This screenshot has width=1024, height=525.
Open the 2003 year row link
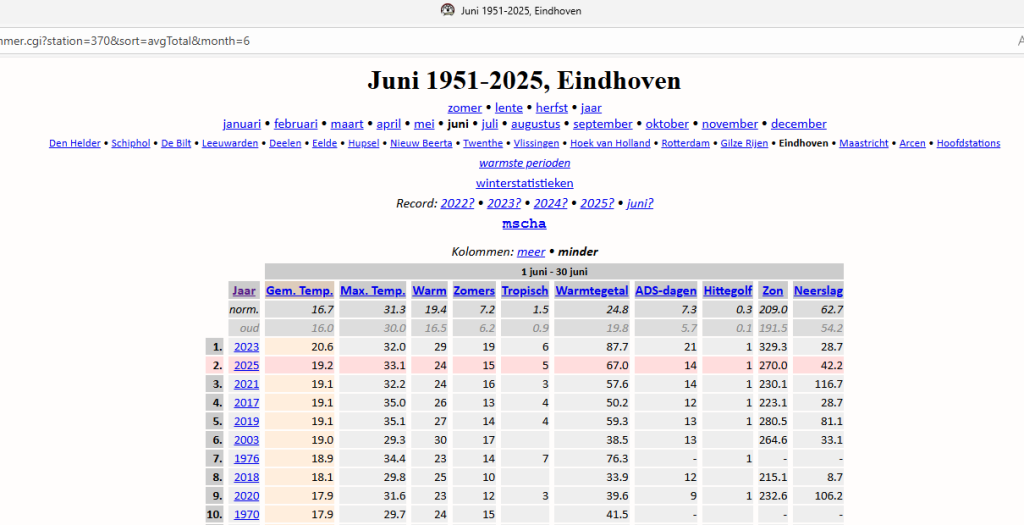pos(247,439)
